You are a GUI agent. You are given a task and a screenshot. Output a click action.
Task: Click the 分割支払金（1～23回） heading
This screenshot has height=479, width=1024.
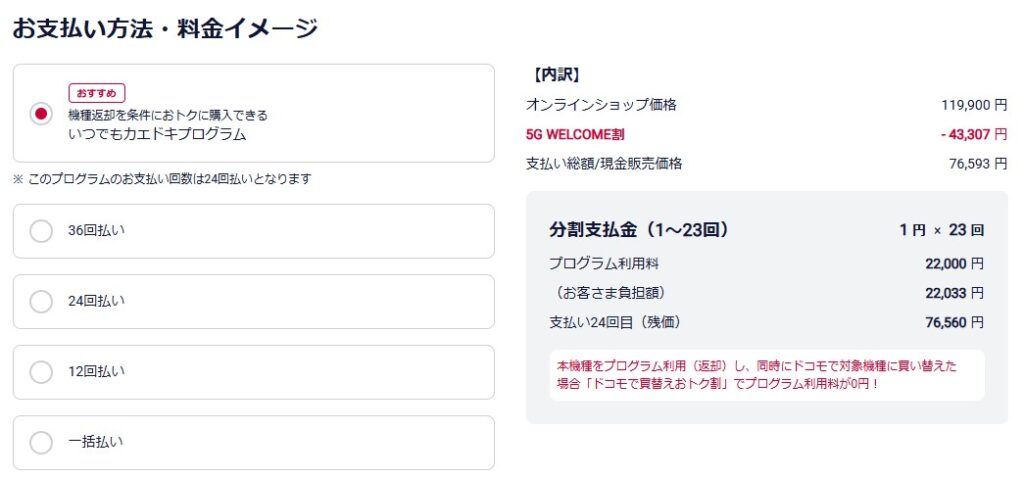pyautogui.click(x=639, y=229)
